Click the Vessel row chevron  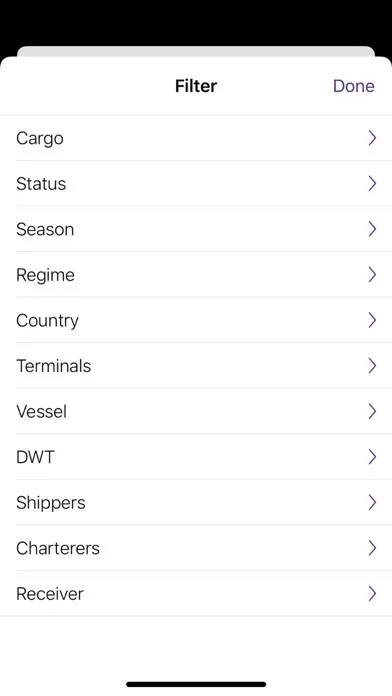tap(372, 411)
